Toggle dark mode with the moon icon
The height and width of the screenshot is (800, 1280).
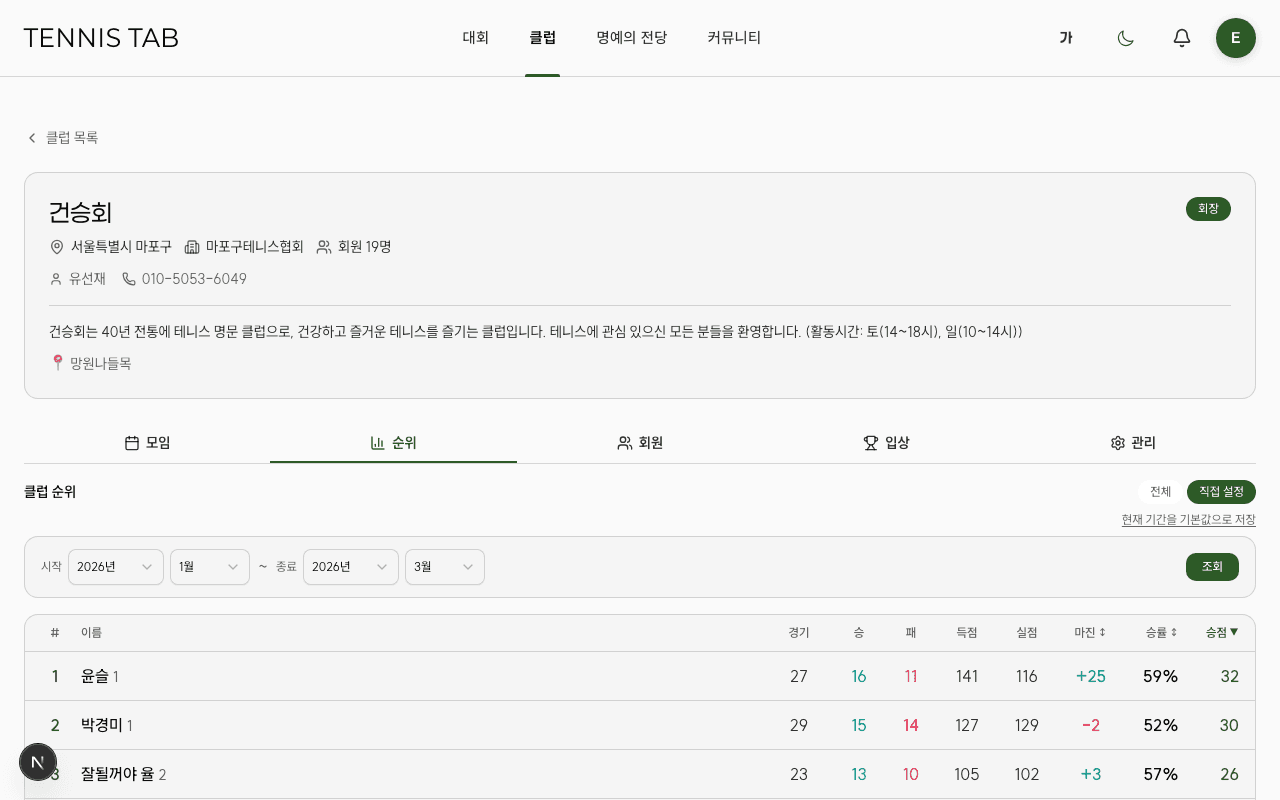(x=1125, y=38)
